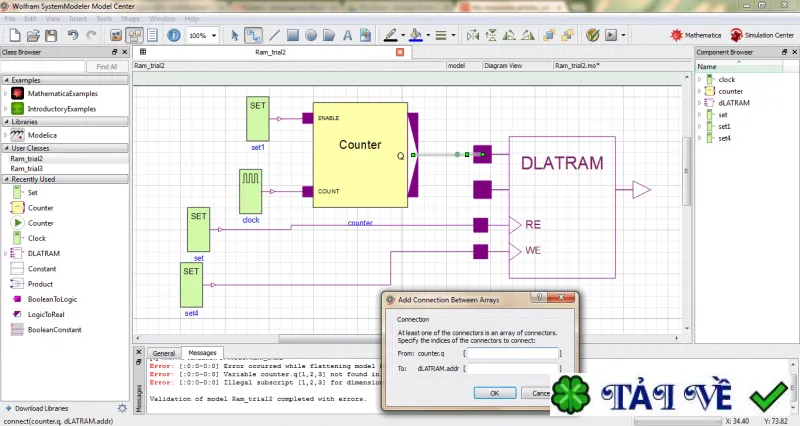Expand the MathematicaExamples tree node
This screenshot has width=800, height=426.
(6, 93)
